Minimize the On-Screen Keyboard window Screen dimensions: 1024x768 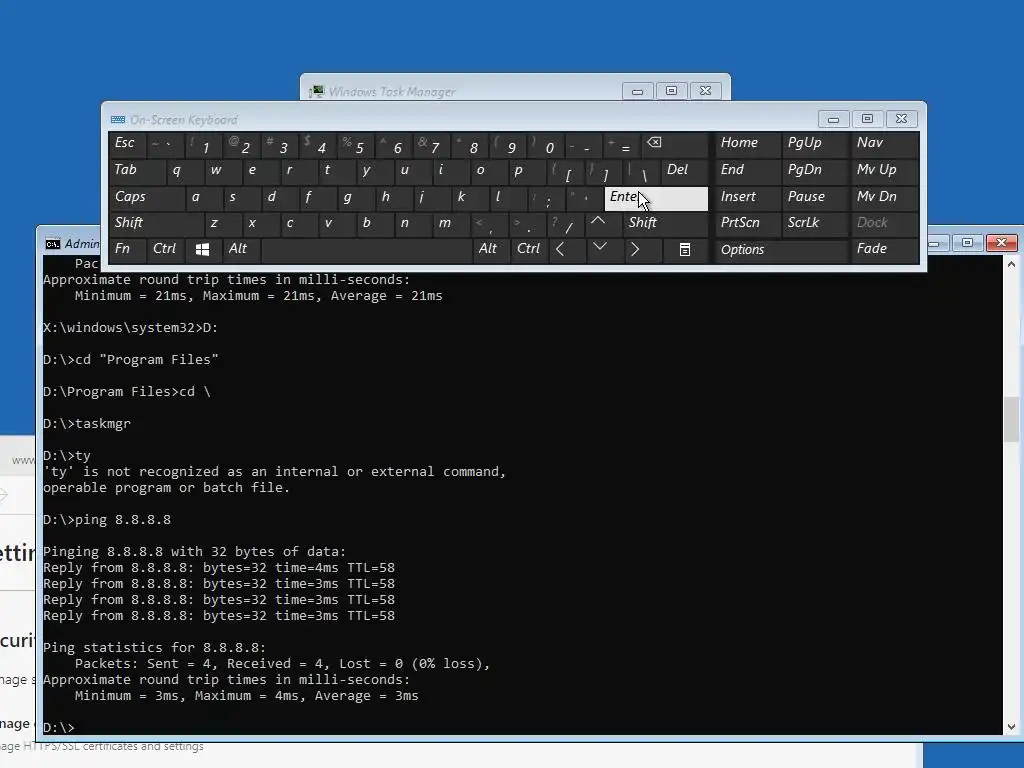pyautogui.click(x=833, y=119)
